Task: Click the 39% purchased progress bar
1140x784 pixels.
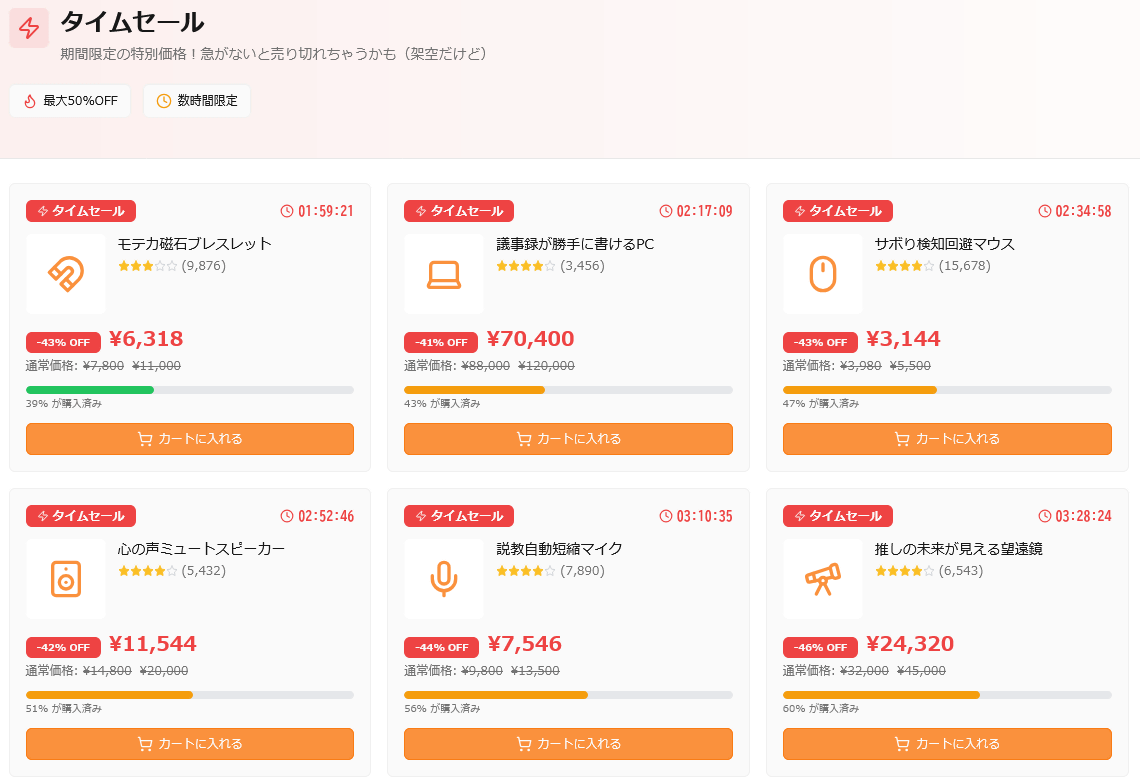Action: click(190, 390)
